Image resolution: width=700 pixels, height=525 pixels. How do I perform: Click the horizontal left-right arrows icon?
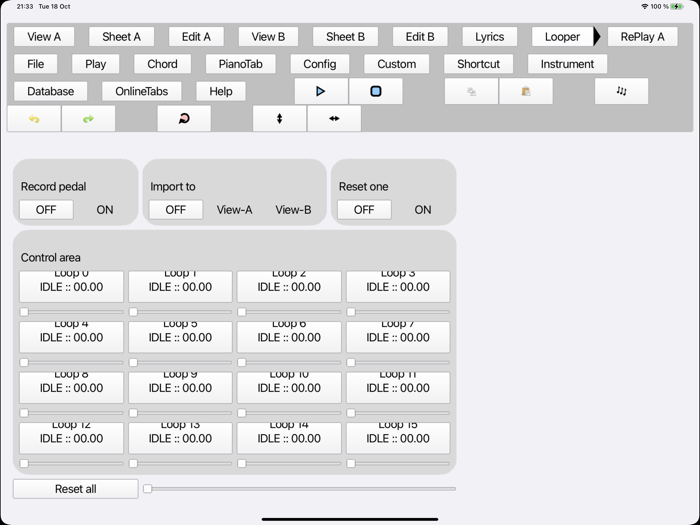[334, 119]
